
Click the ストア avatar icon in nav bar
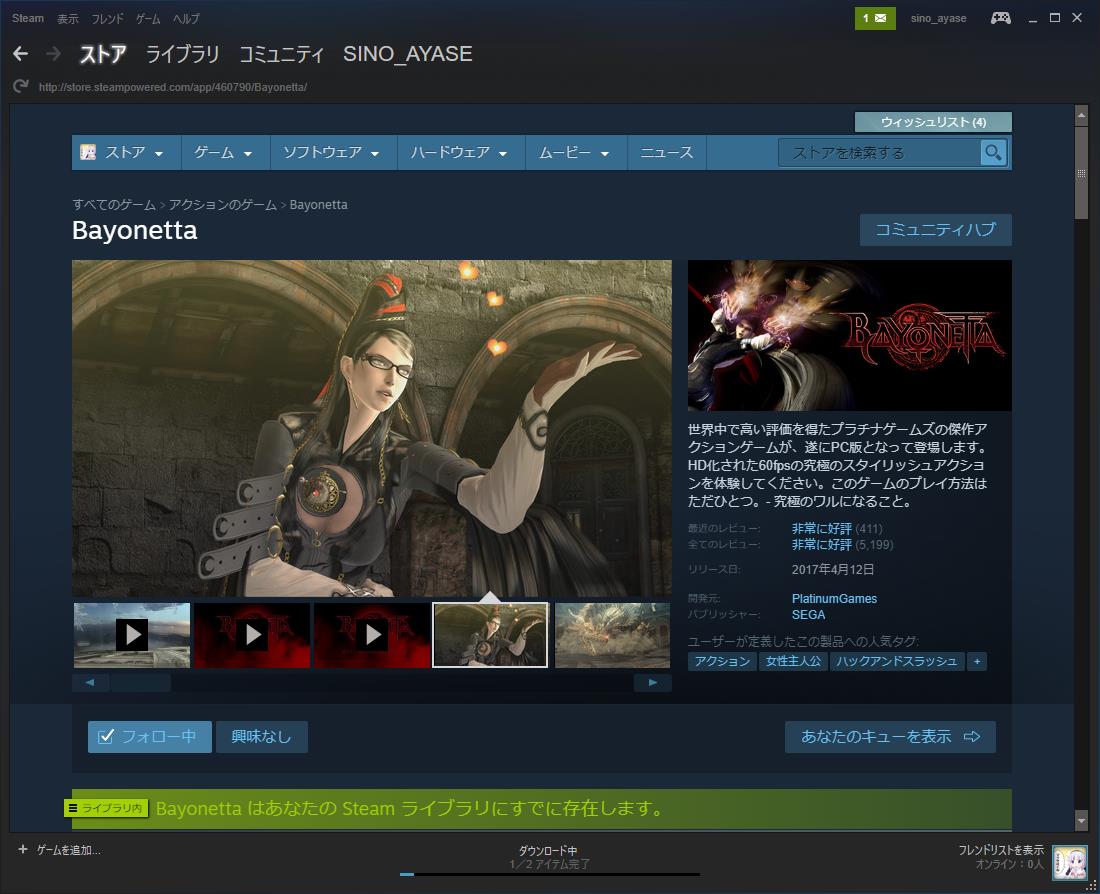[88, 152]
